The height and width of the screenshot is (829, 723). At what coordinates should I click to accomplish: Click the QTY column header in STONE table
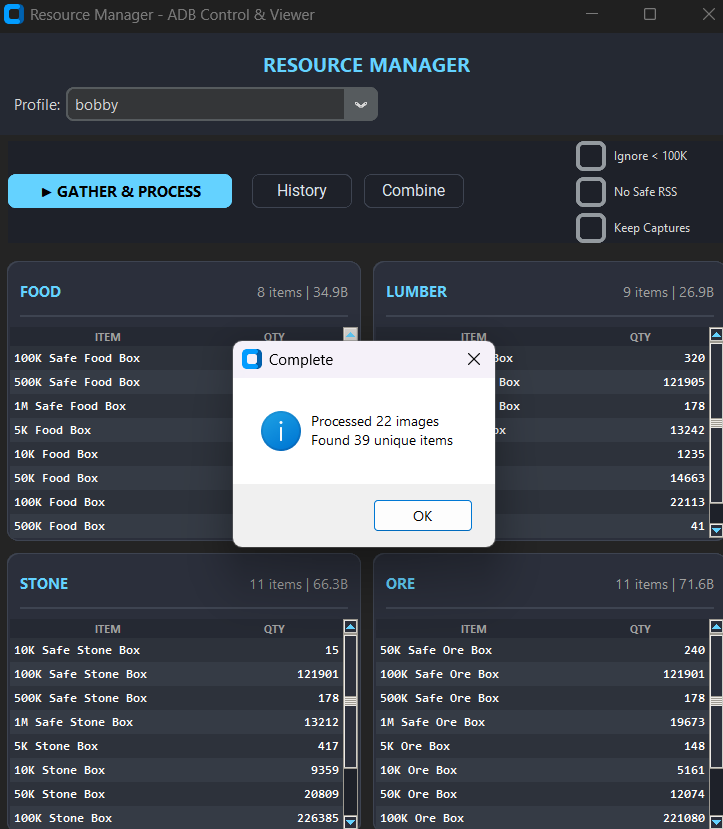(x=274, y=629)
